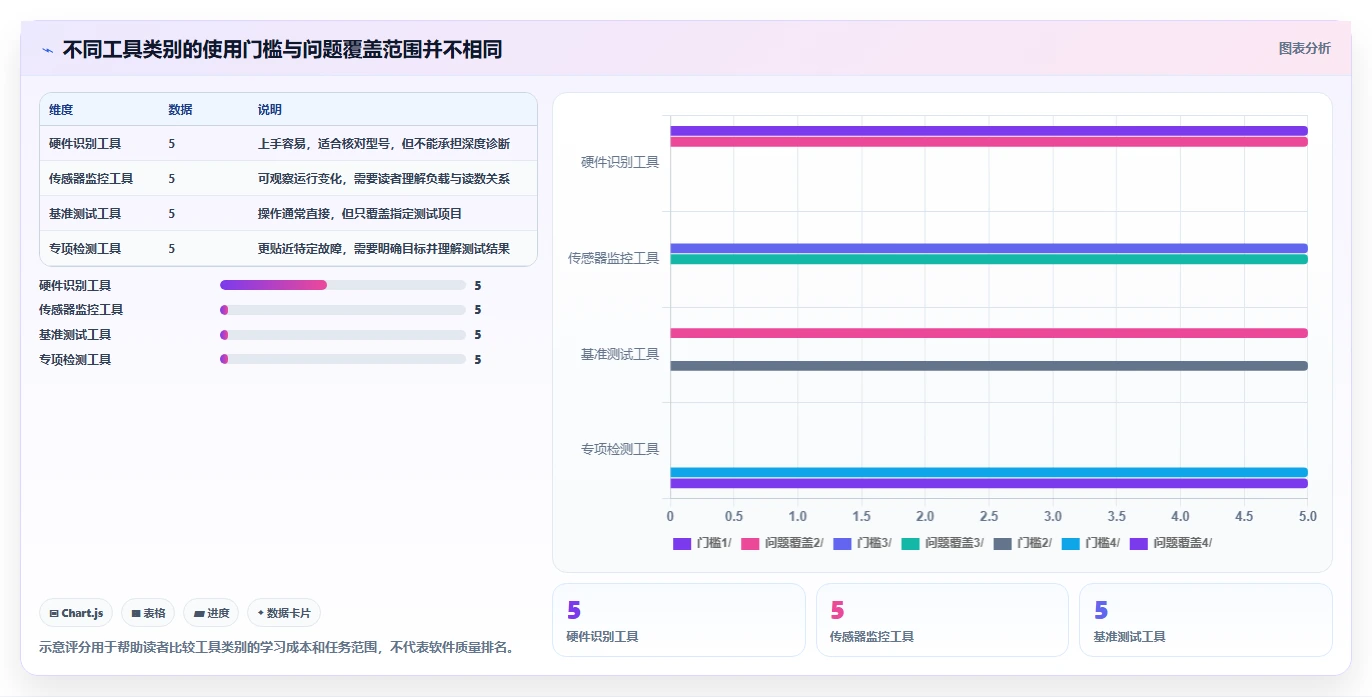Click the 数据 value 5 in the 硬件识别工具 table row
Screen dimensions: 1372x697
pos(172,144)
